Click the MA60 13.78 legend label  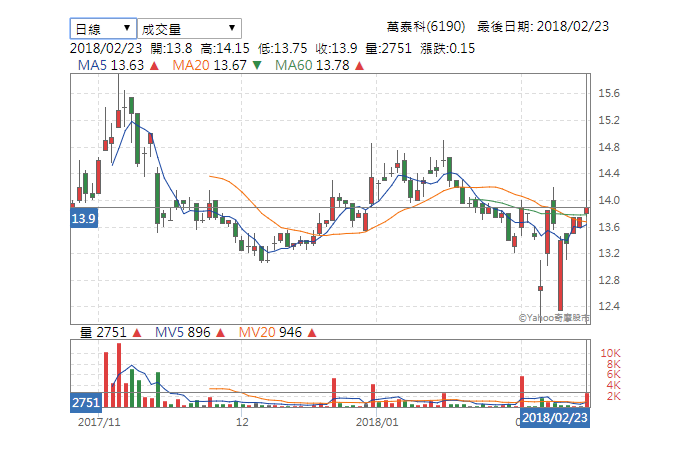(312, 65)
